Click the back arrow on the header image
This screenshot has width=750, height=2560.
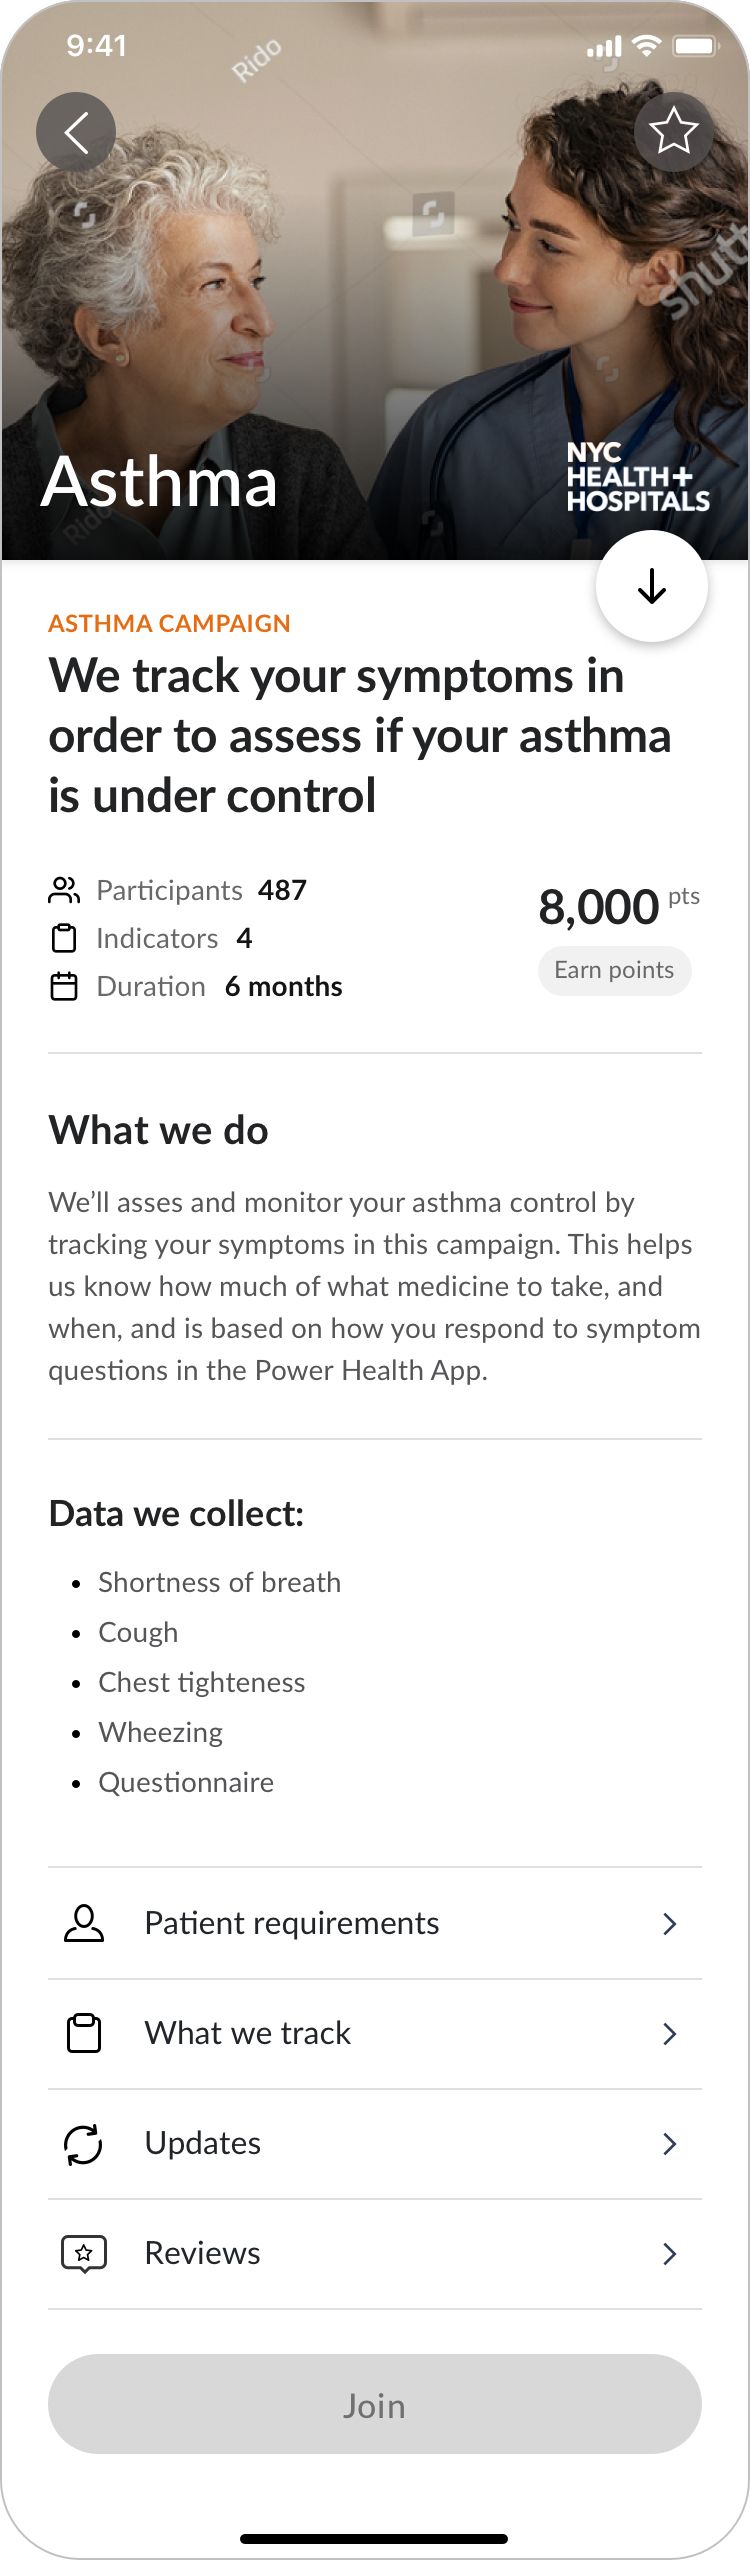(76, 130)
